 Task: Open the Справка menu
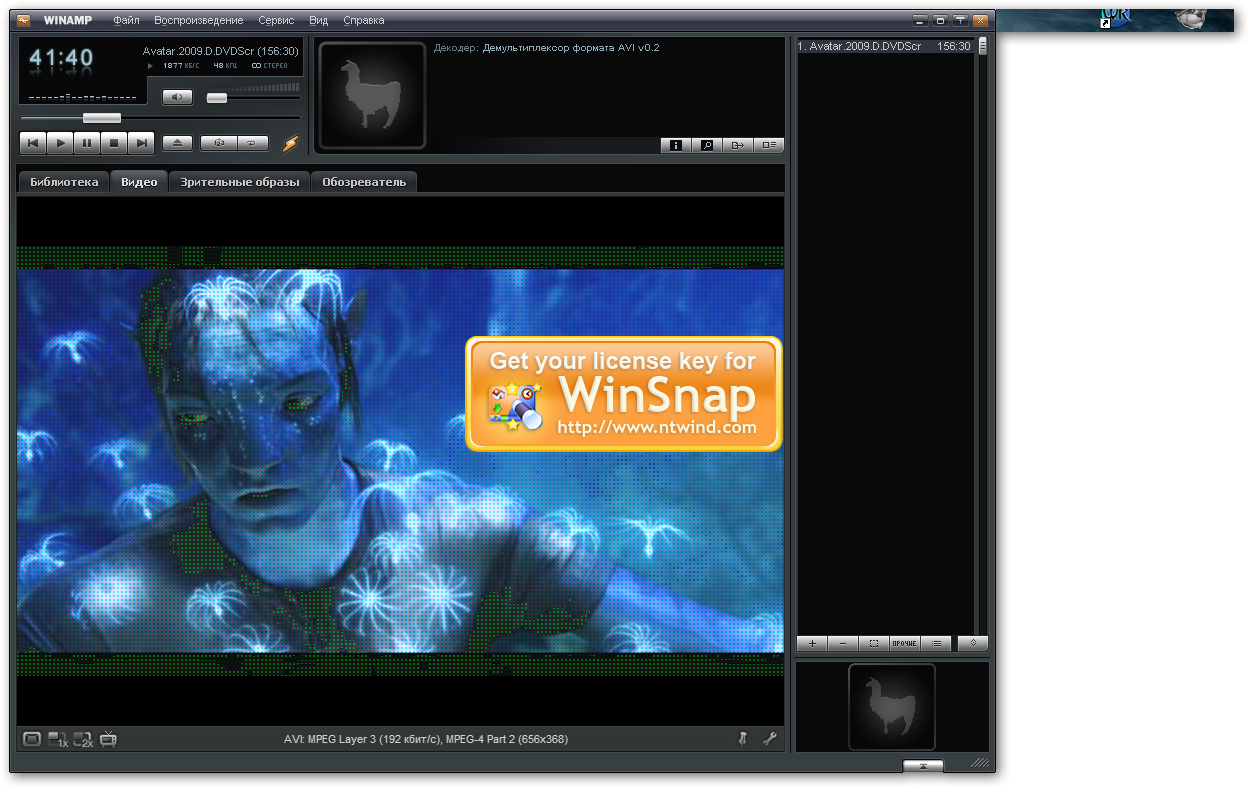pyautogui.click(x=363, y=20)
